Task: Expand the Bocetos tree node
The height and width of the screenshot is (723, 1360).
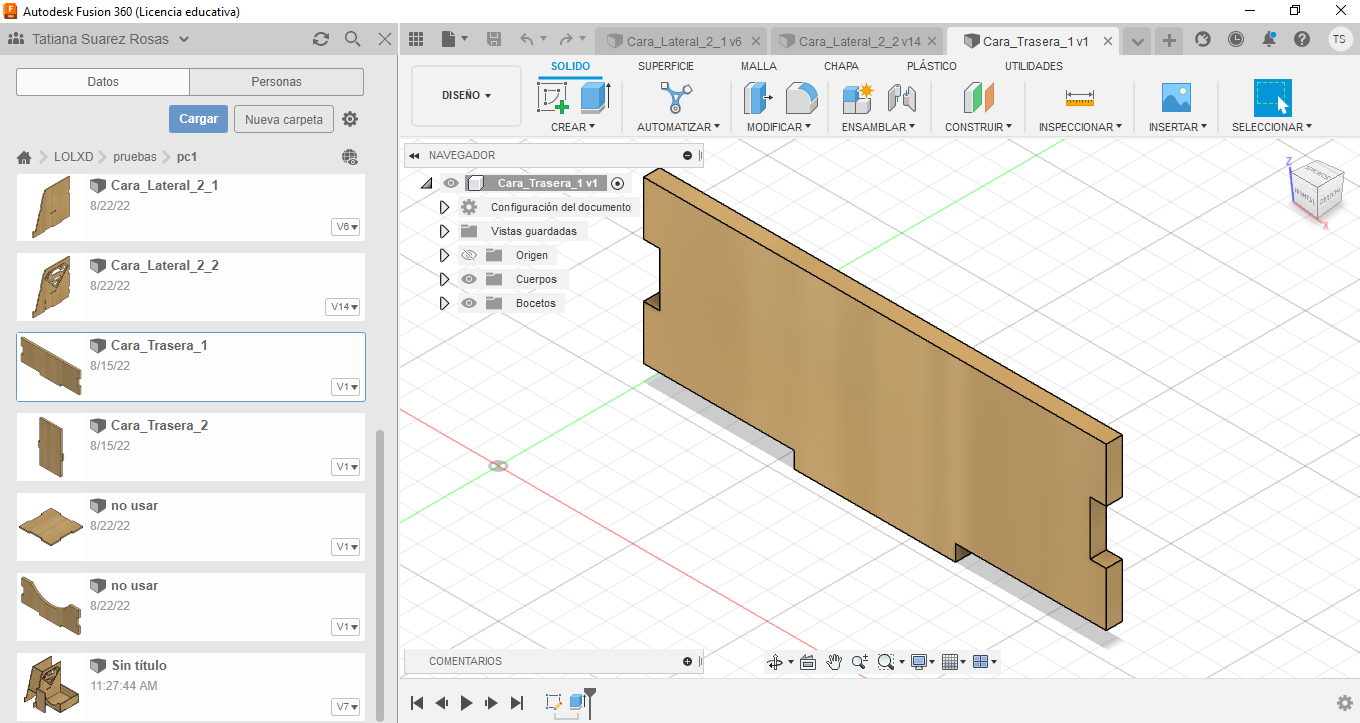Action: click(445, 303)
